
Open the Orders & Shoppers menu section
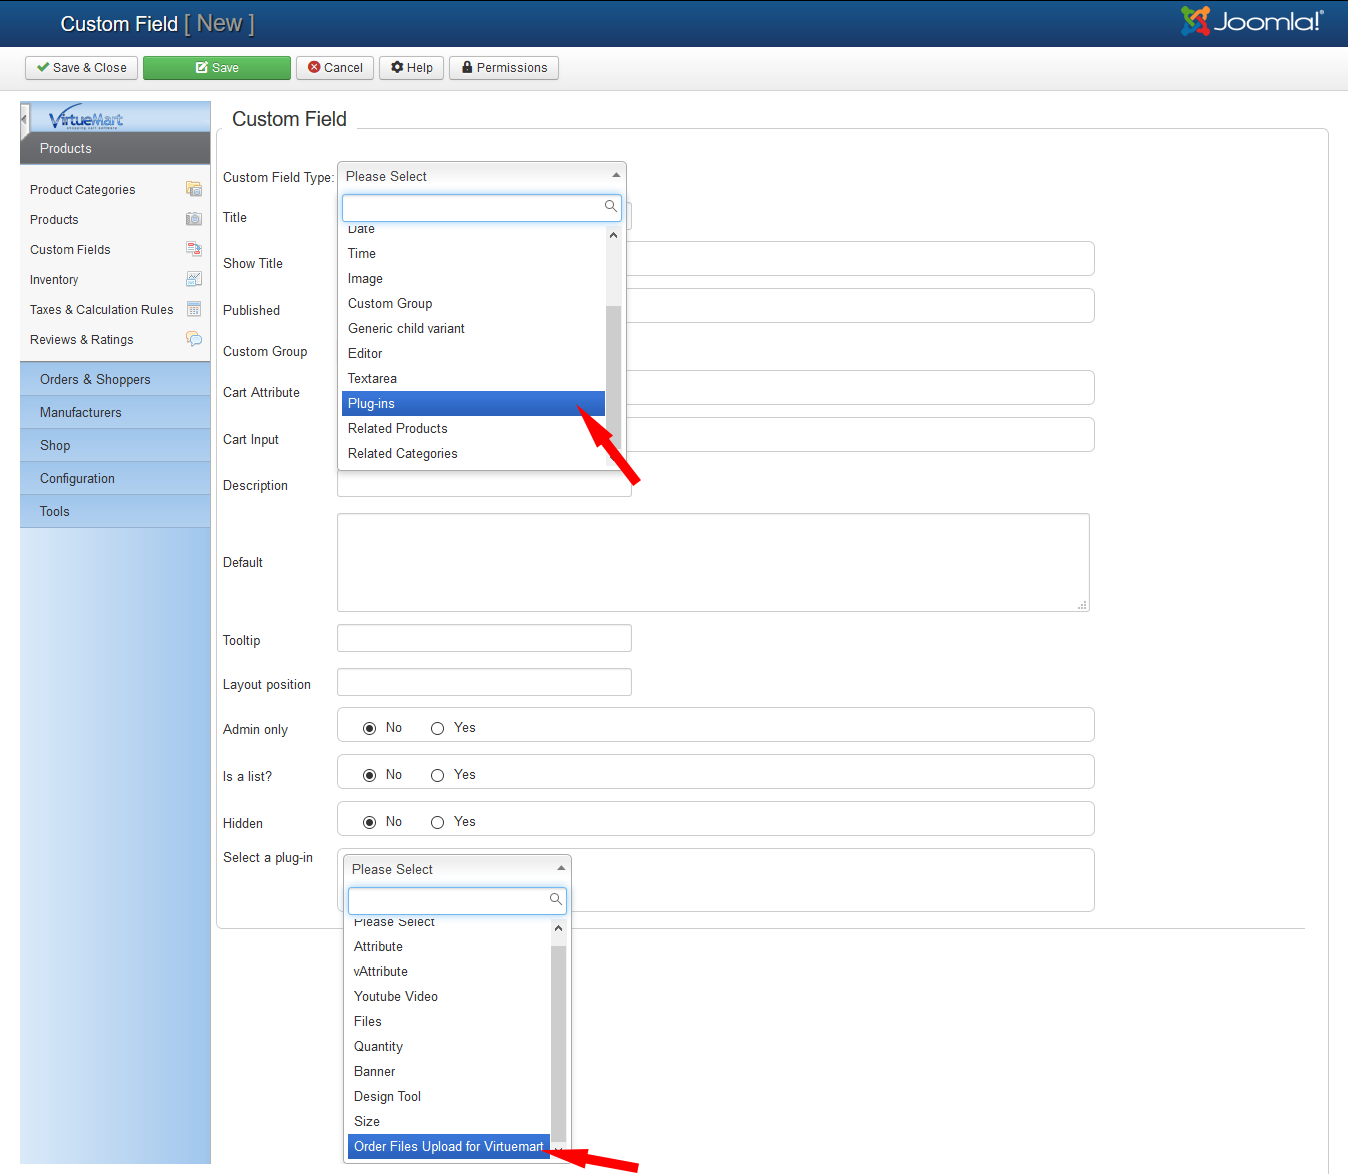(x=95, y=380)
